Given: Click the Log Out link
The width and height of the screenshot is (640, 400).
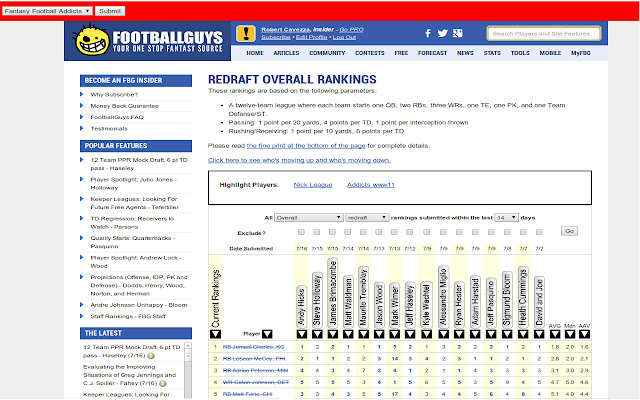Looking at the screenshot, I should (344, 37).
